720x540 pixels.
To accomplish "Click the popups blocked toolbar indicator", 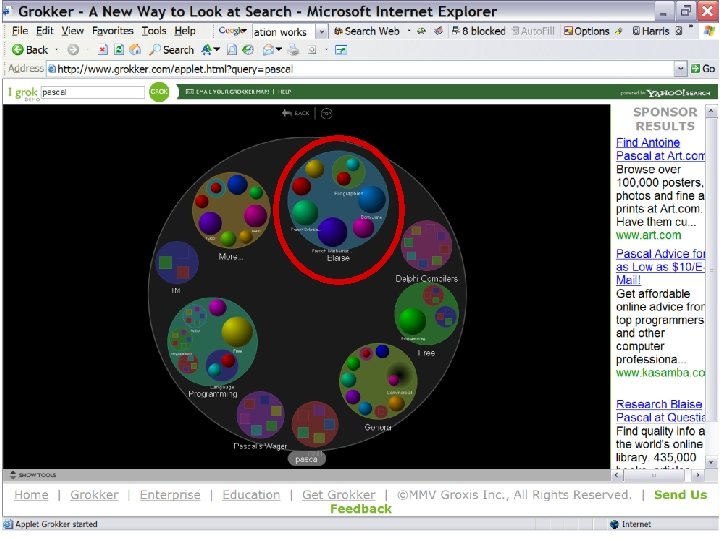I will coord(478,31).
